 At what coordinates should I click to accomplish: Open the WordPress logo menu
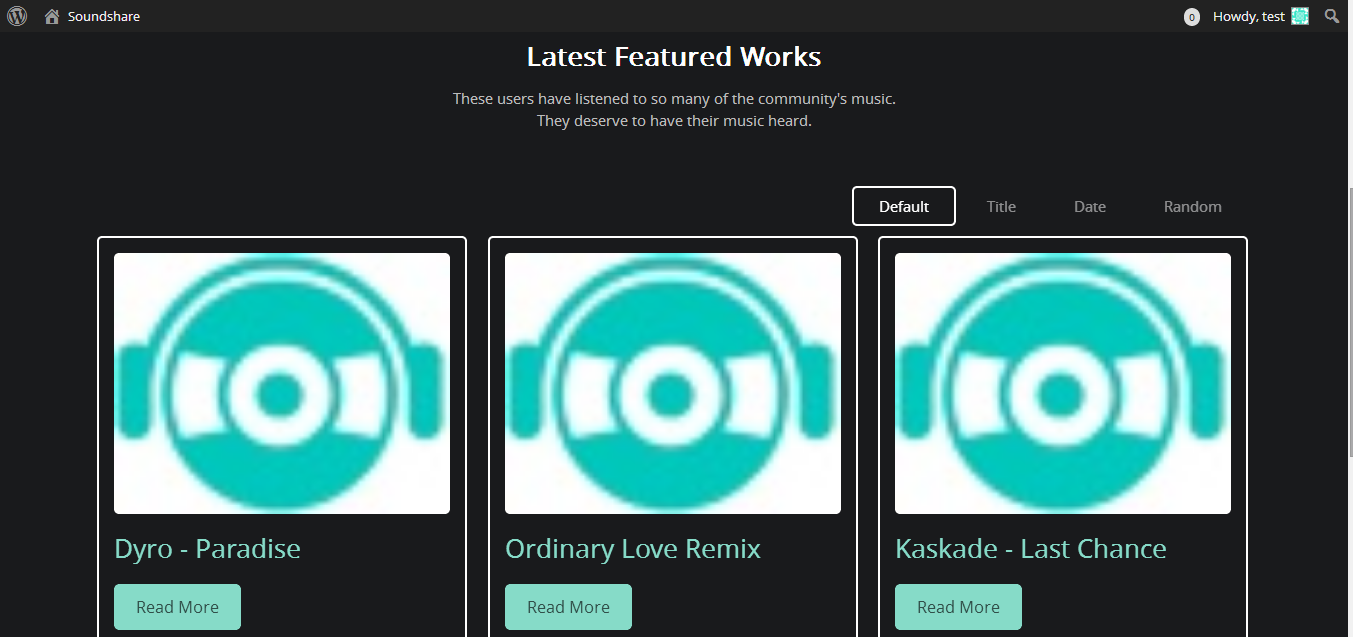pos(17,16)
